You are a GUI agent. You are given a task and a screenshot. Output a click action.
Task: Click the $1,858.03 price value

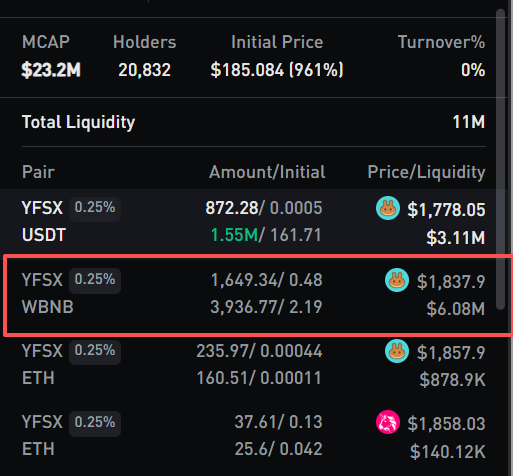click(x=446, y=424)
